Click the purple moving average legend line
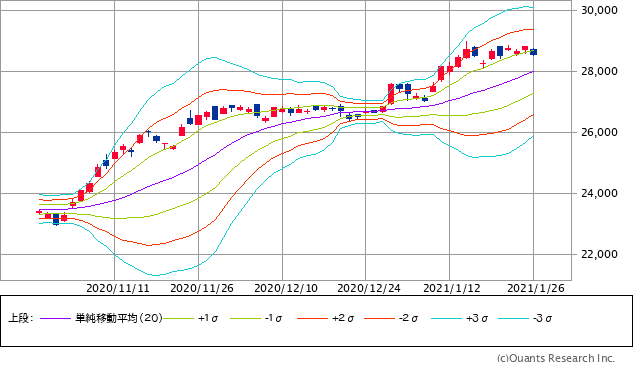633x373 pixels. (x=56, y=319)
